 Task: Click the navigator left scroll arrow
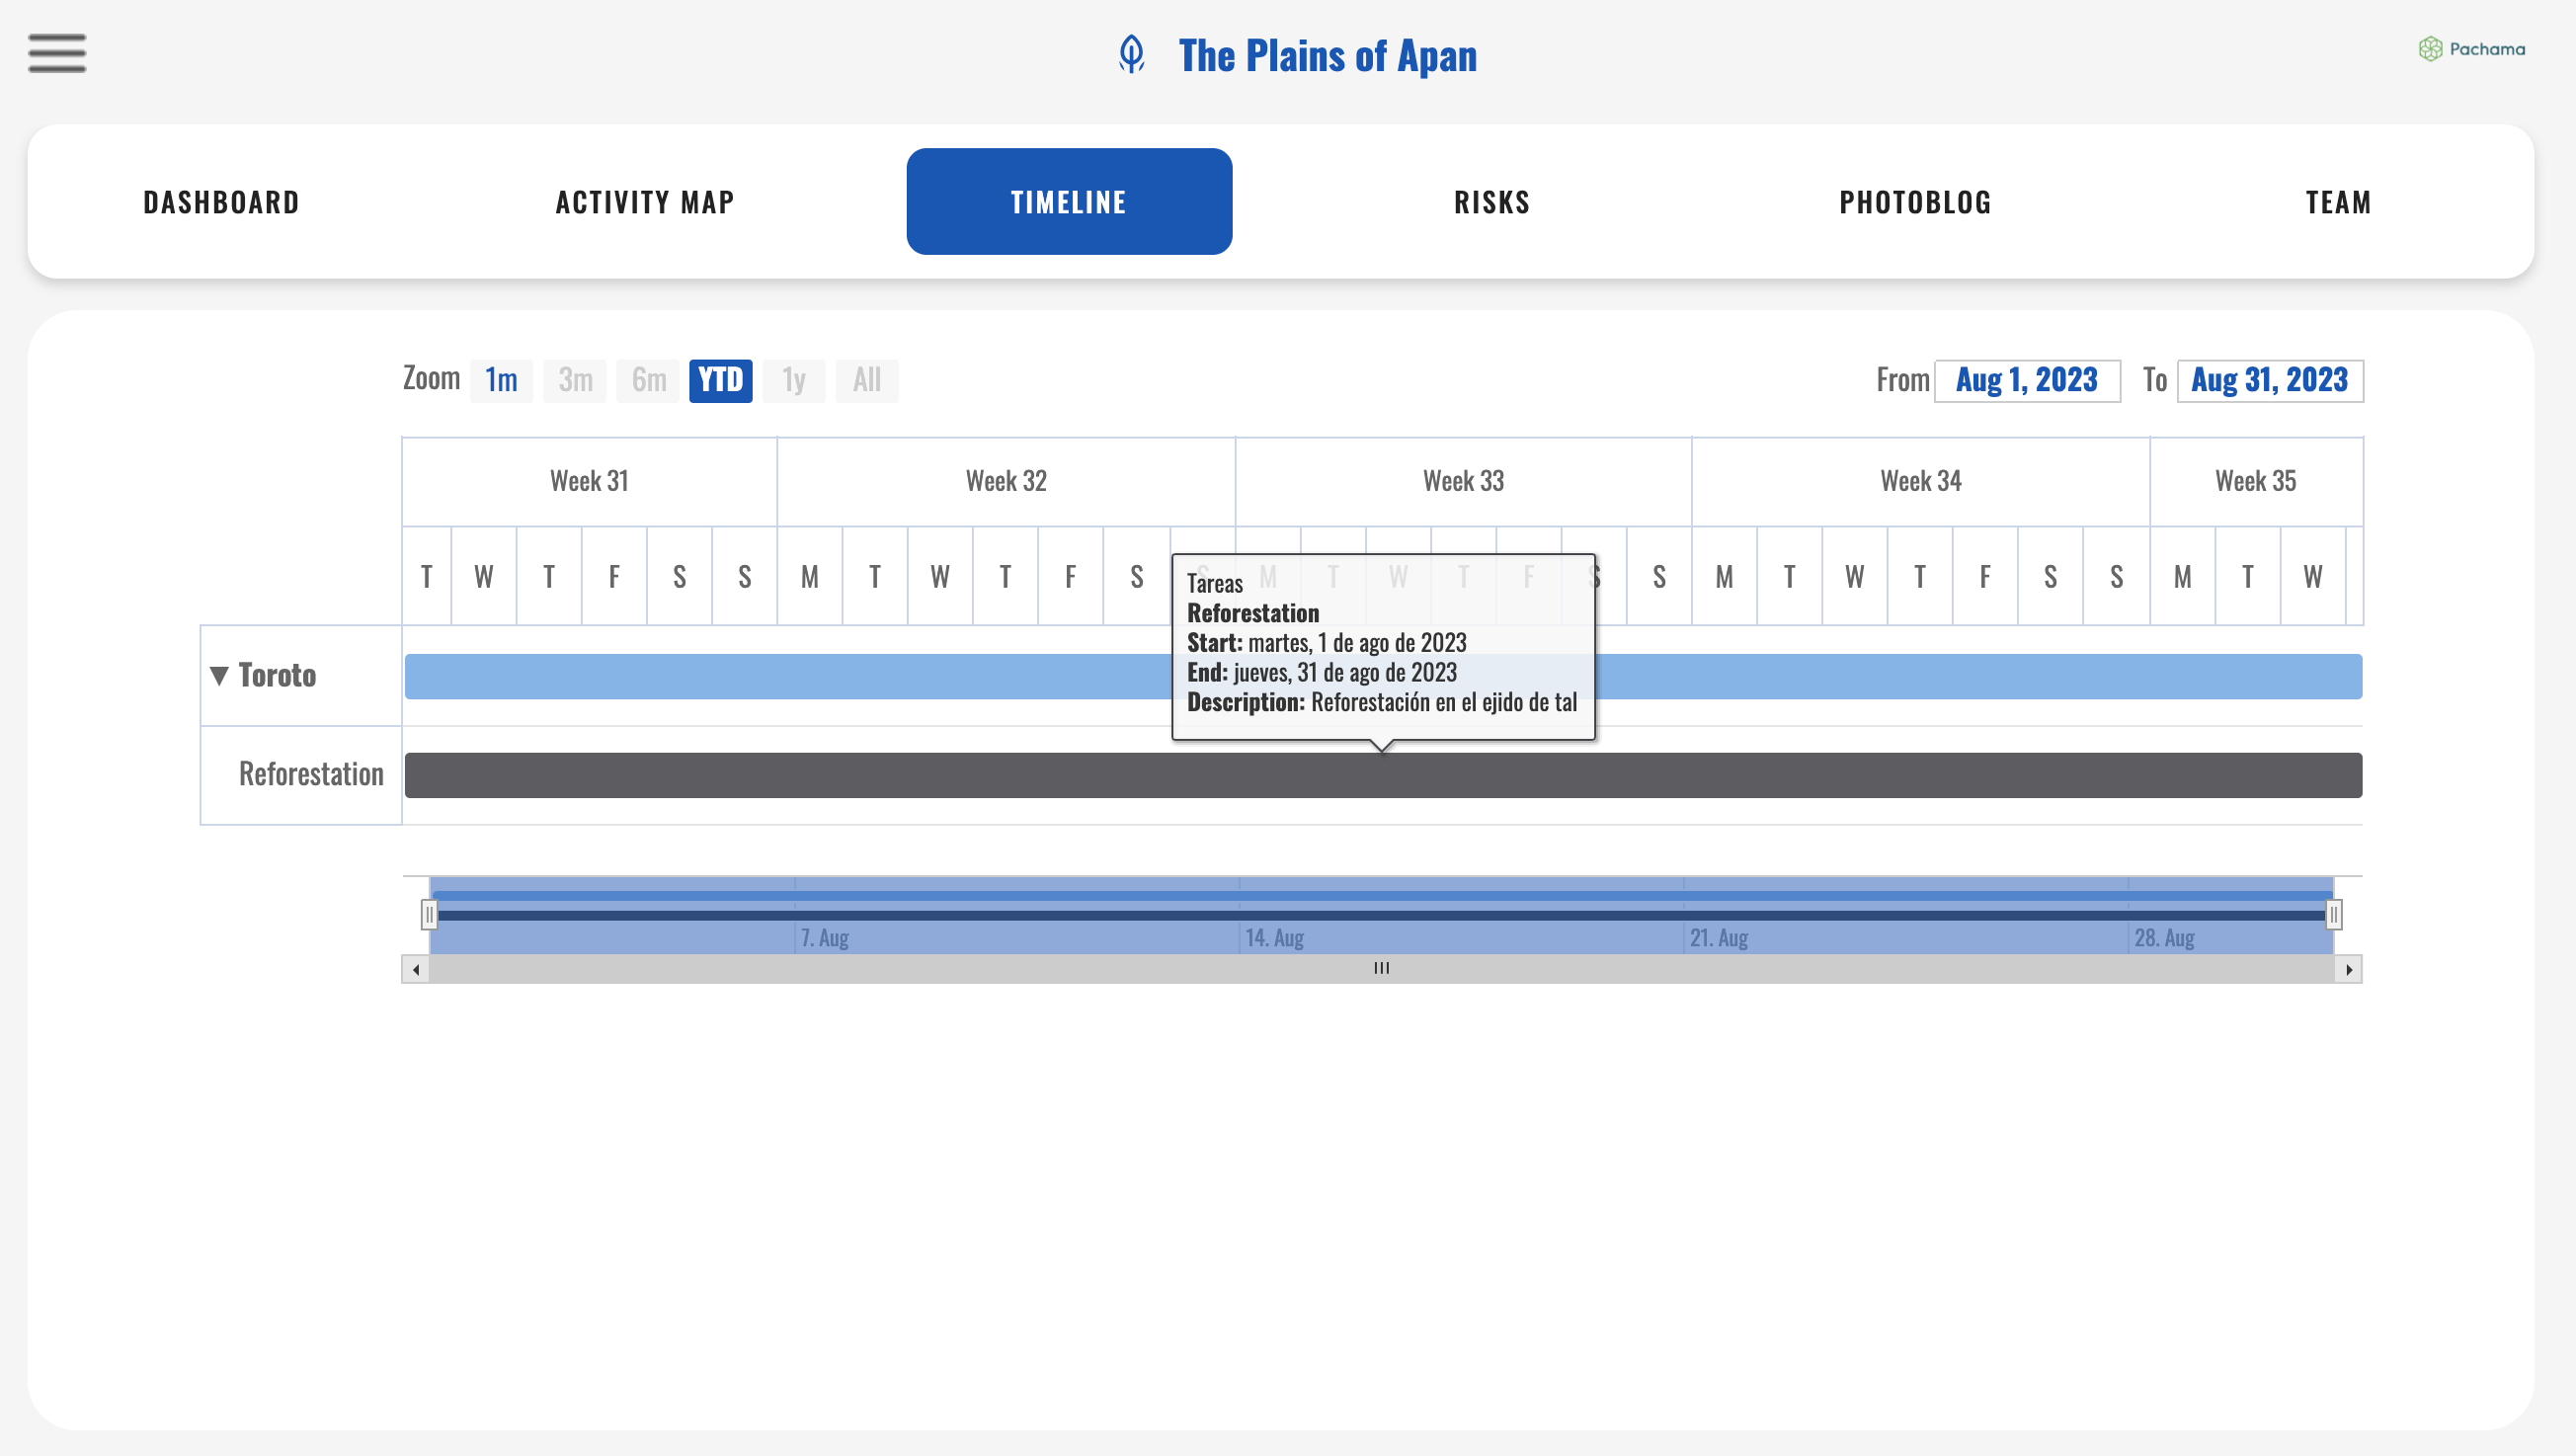tap(416, 969)
